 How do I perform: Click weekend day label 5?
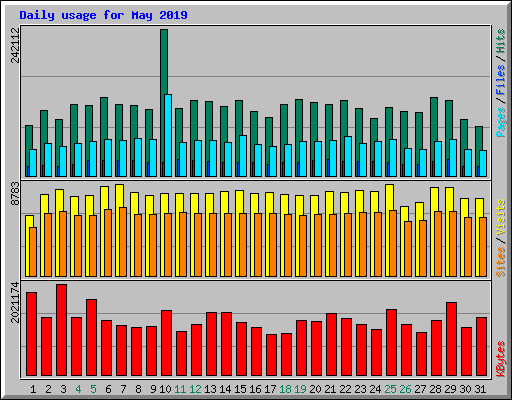pyautogui.click(x=93, y=389)
